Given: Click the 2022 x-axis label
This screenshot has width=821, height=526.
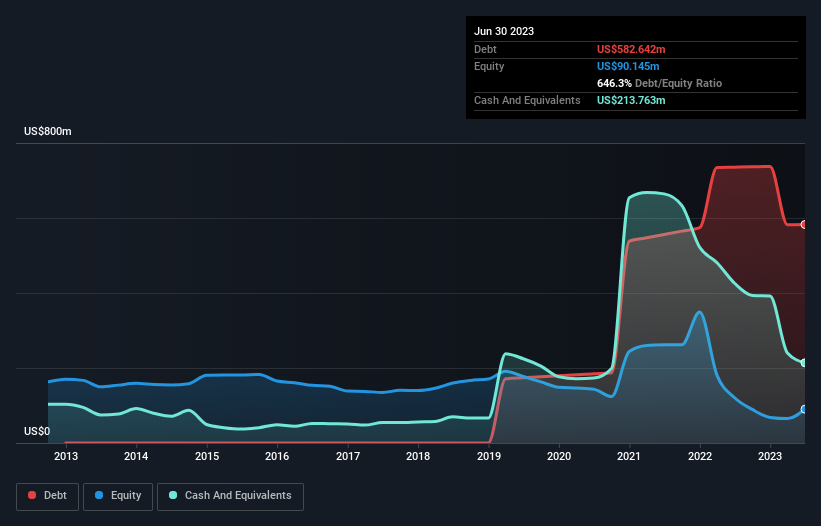Looking at the screenshot, I should (x=700, y=456).
